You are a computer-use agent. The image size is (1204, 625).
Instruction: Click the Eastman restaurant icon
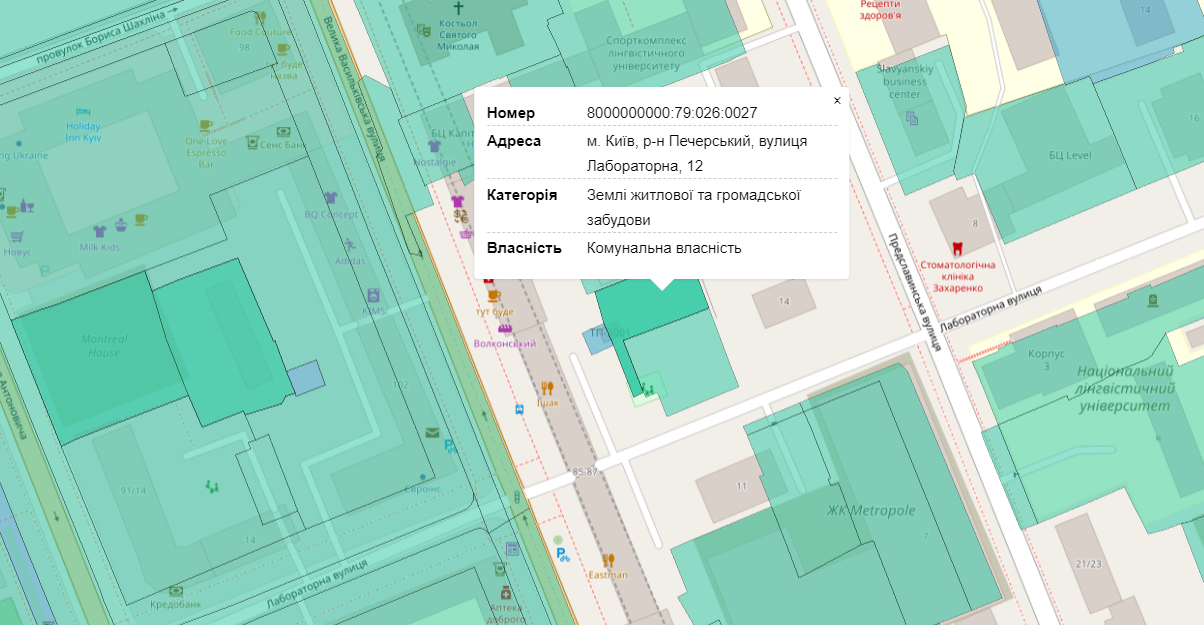pyautogui.click(x=607, y=560)
